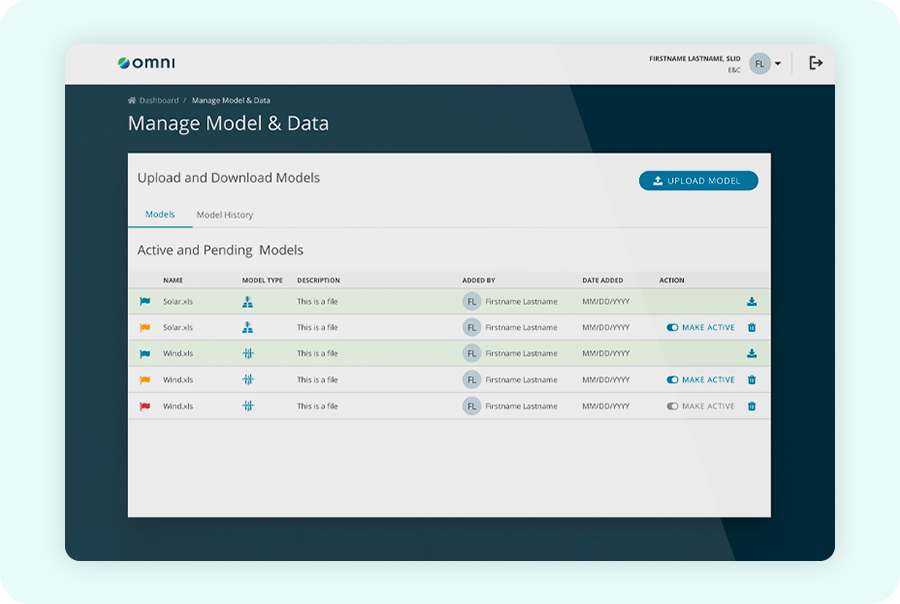This screenshot has height=604, width=900.
Task: Click the blue flag on Wind.xls row
Action: pyautogui.click(x=145, y=354)
